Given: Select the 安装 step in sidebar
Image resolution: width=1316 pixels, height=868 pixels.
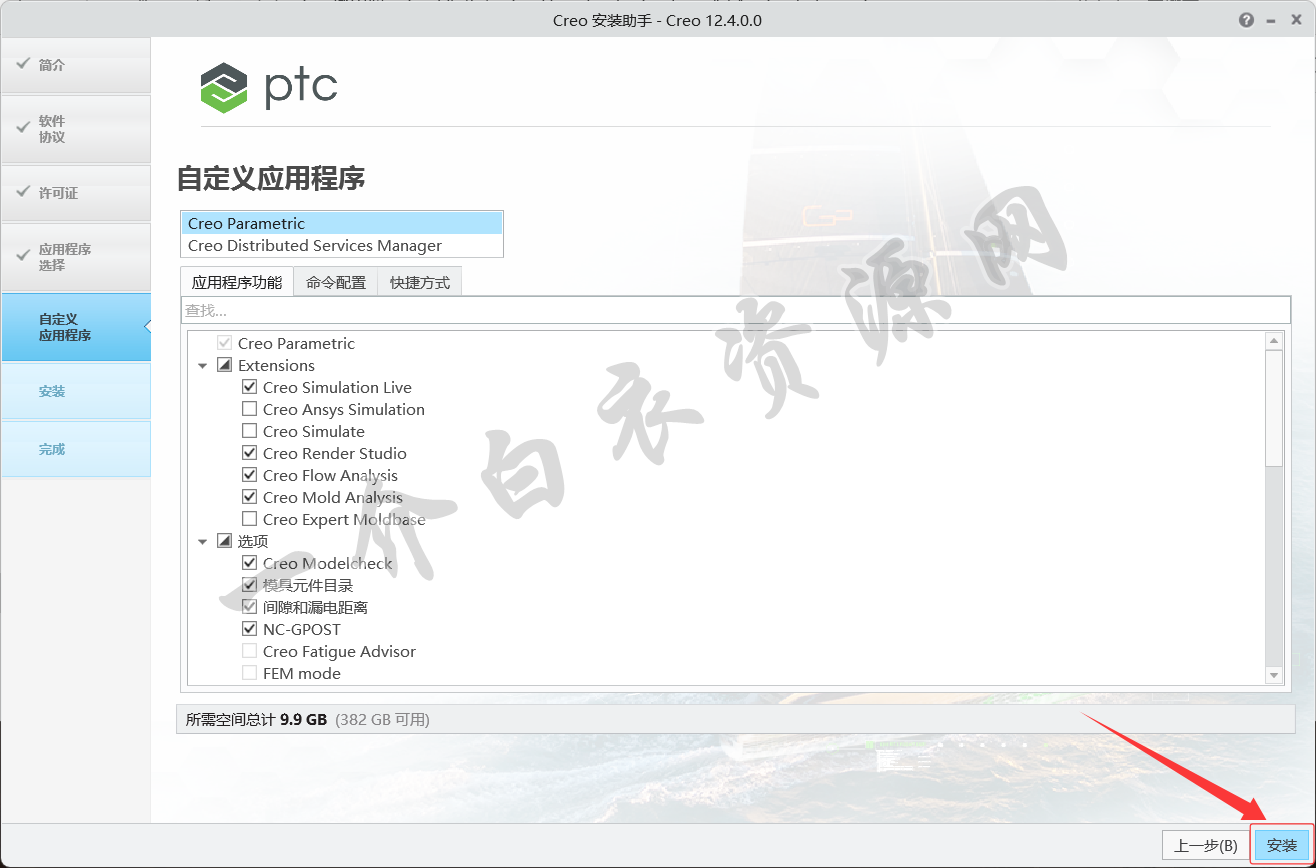Looking at the screenshot, I should (76, 391).
